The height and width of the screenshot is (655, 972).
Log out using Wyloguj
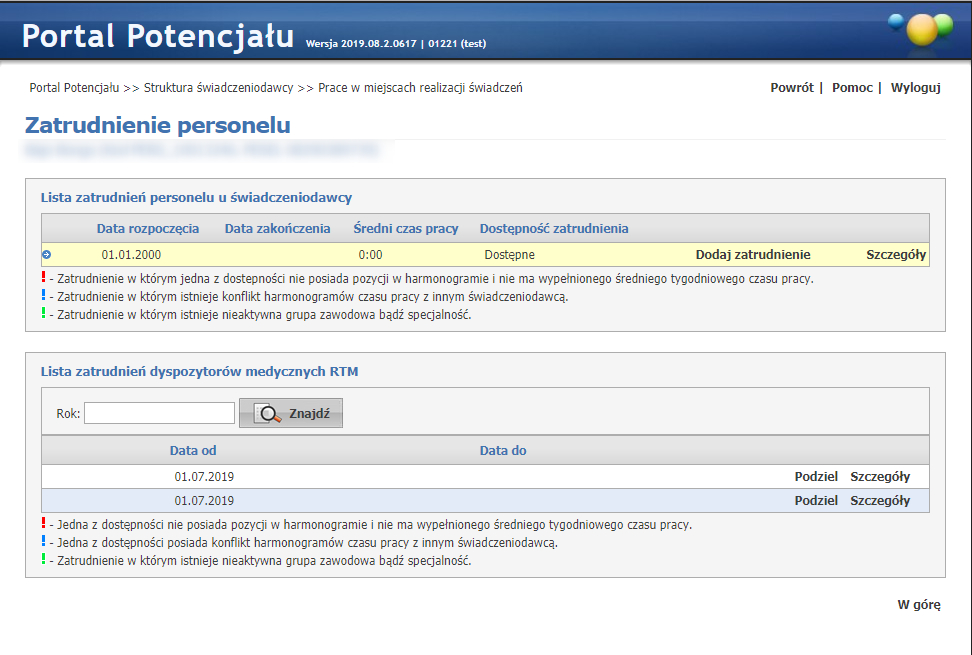915,88
